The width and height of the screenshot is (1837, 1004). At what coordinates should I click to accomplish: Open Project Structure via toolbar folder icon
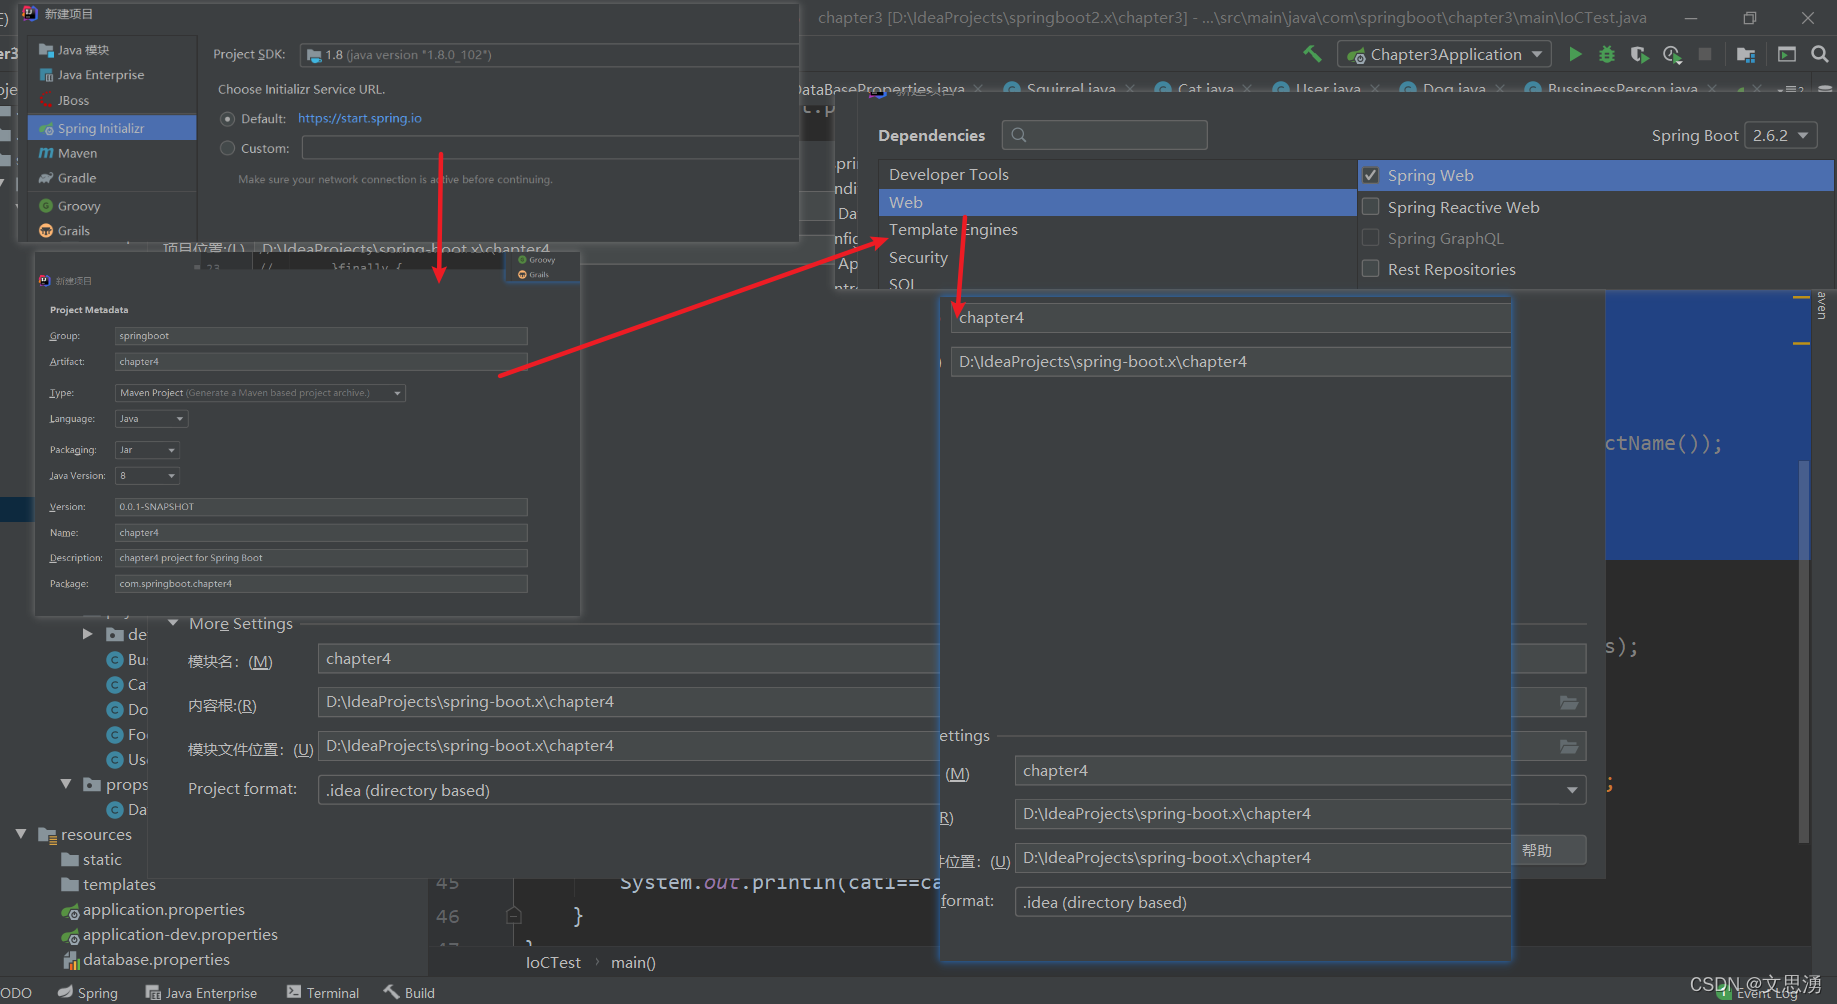(1746, 54)
